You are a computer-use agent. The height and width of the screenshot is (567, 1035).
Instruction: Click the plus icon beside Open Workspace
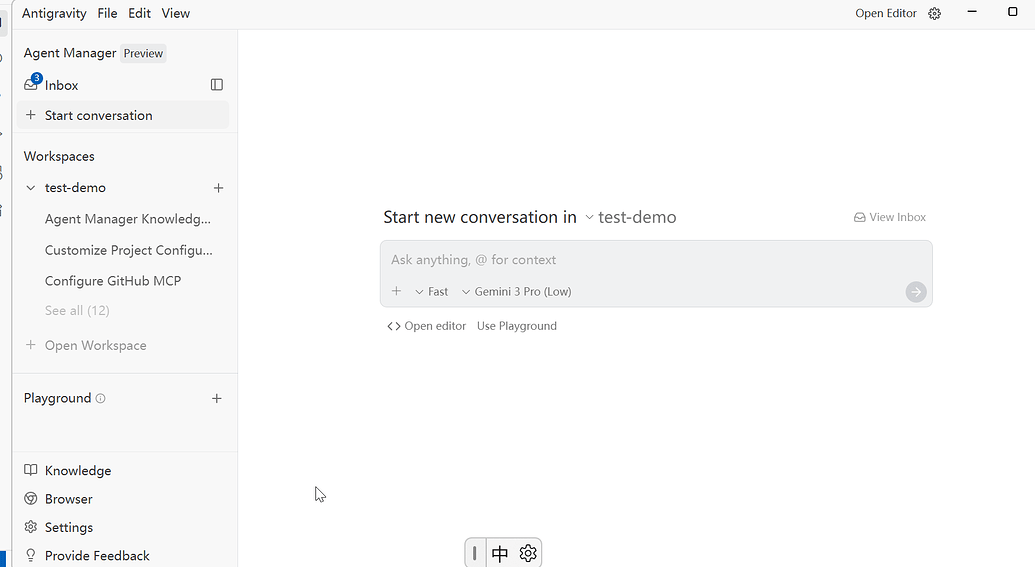30,345
